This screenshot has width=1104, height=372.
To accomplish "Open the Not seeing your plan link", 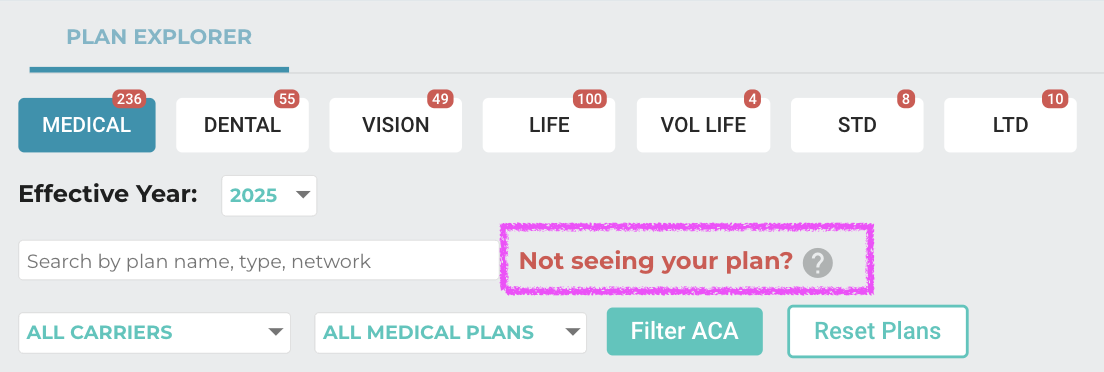I will [656, 261].
